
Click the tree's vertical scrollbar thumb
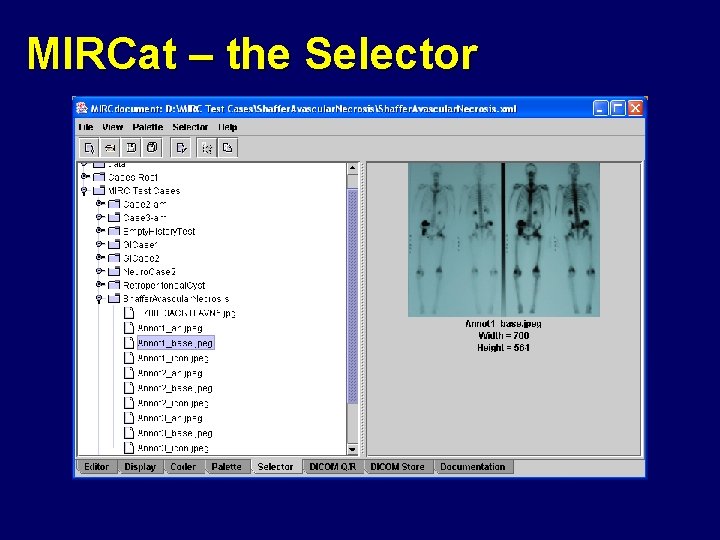coord(352,296)
